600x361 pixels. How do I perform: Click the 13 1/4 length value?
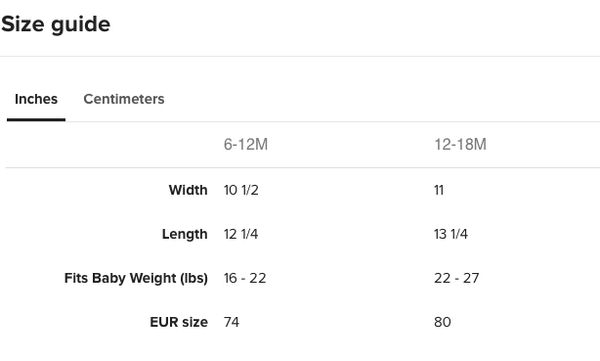(451, 234)
